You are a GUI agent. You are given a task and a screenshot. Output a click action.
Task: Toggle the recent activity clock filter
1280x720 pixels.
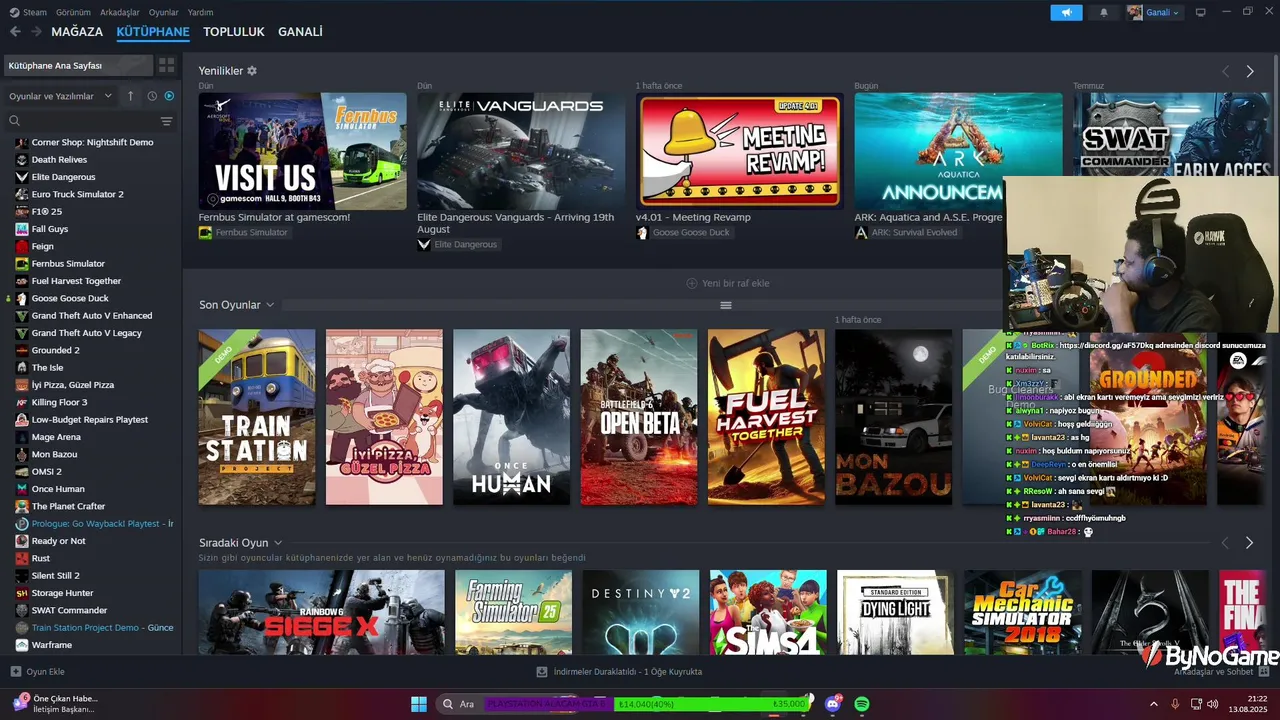tap(152, 96)
